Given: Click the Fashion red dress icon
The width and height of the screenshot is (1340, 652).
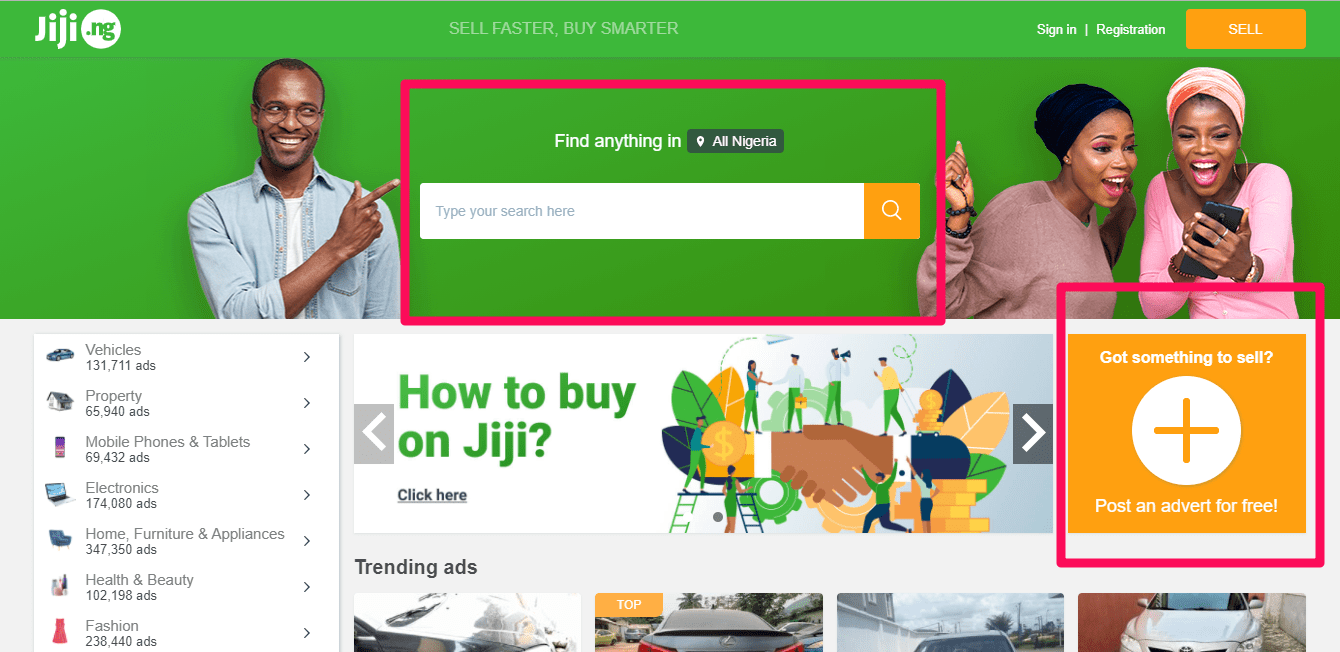Looking at the screenshot, I should (60, 632).
